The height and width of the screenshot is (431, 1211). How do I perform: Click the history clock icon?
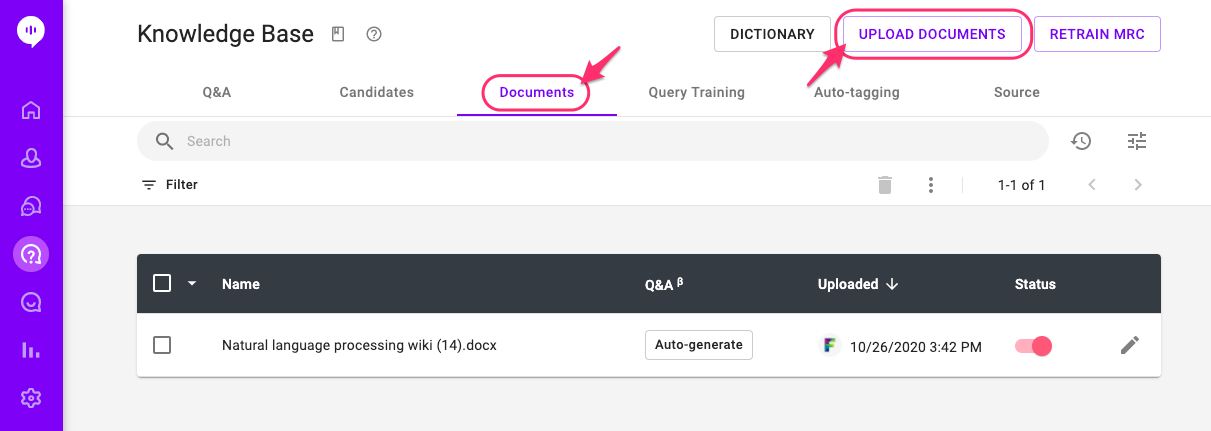(1081, 141)
